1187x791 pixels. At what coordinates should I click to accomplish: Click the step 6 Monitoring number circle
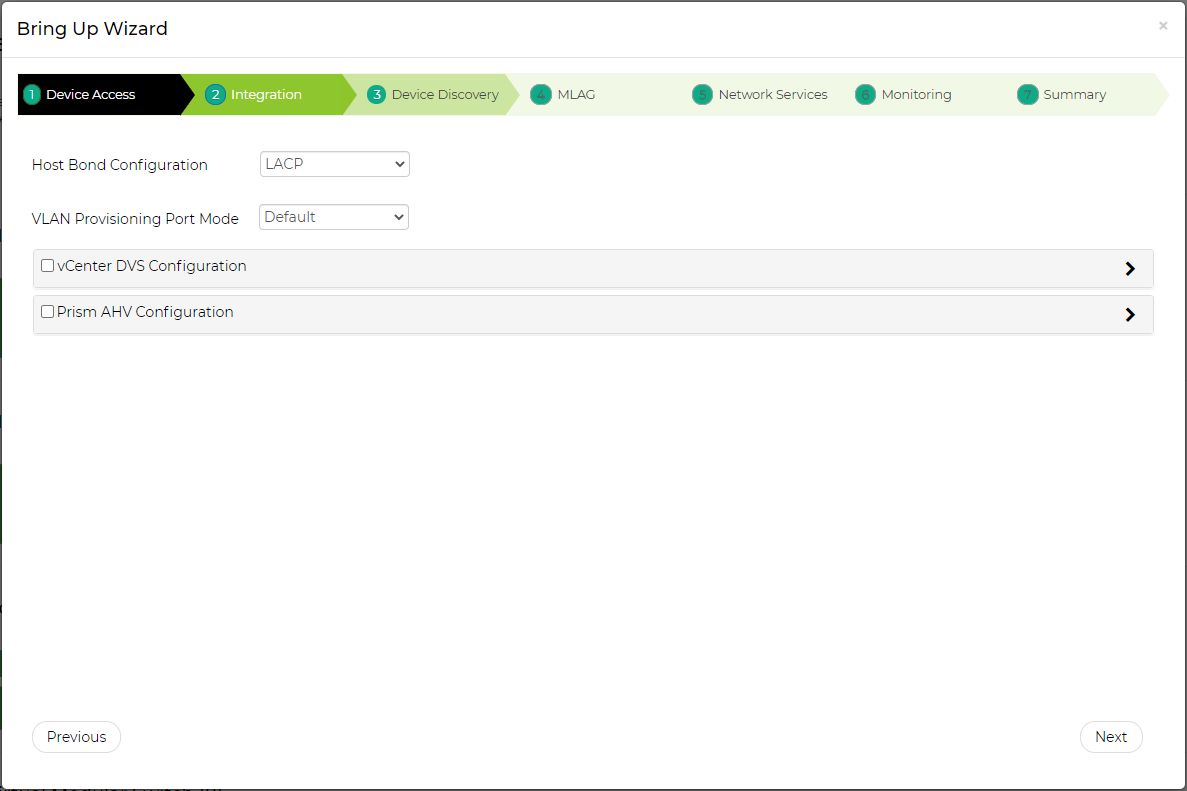pyautogui.click(x=865, y=95)
